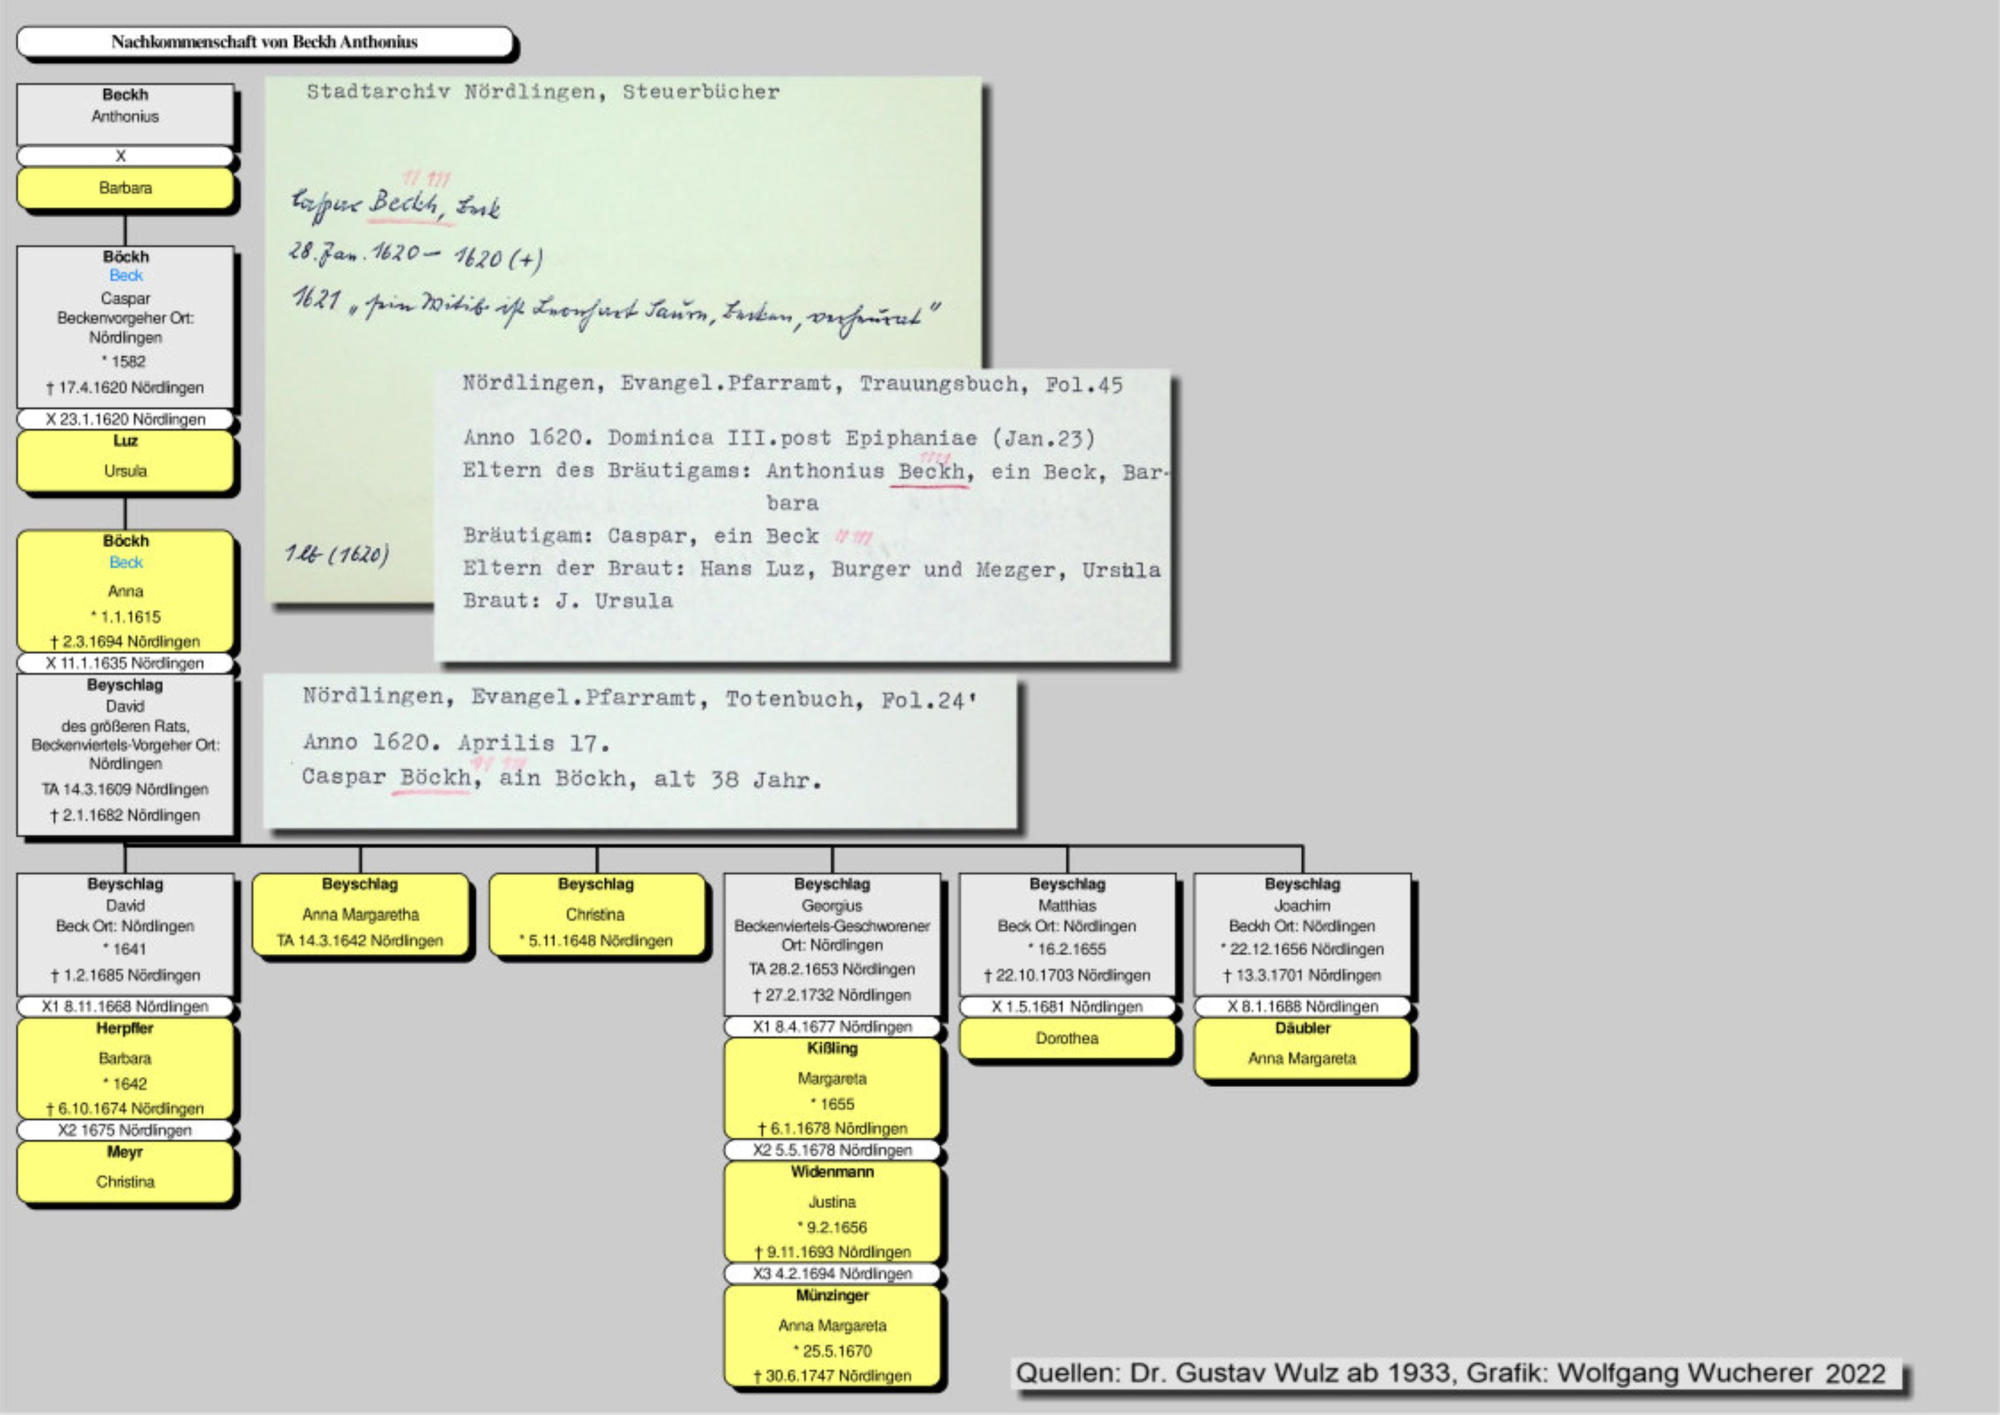
Task: Click the Quellen Dr. Gustav Wulz credit label
Action: [x=1450, y=1373]
